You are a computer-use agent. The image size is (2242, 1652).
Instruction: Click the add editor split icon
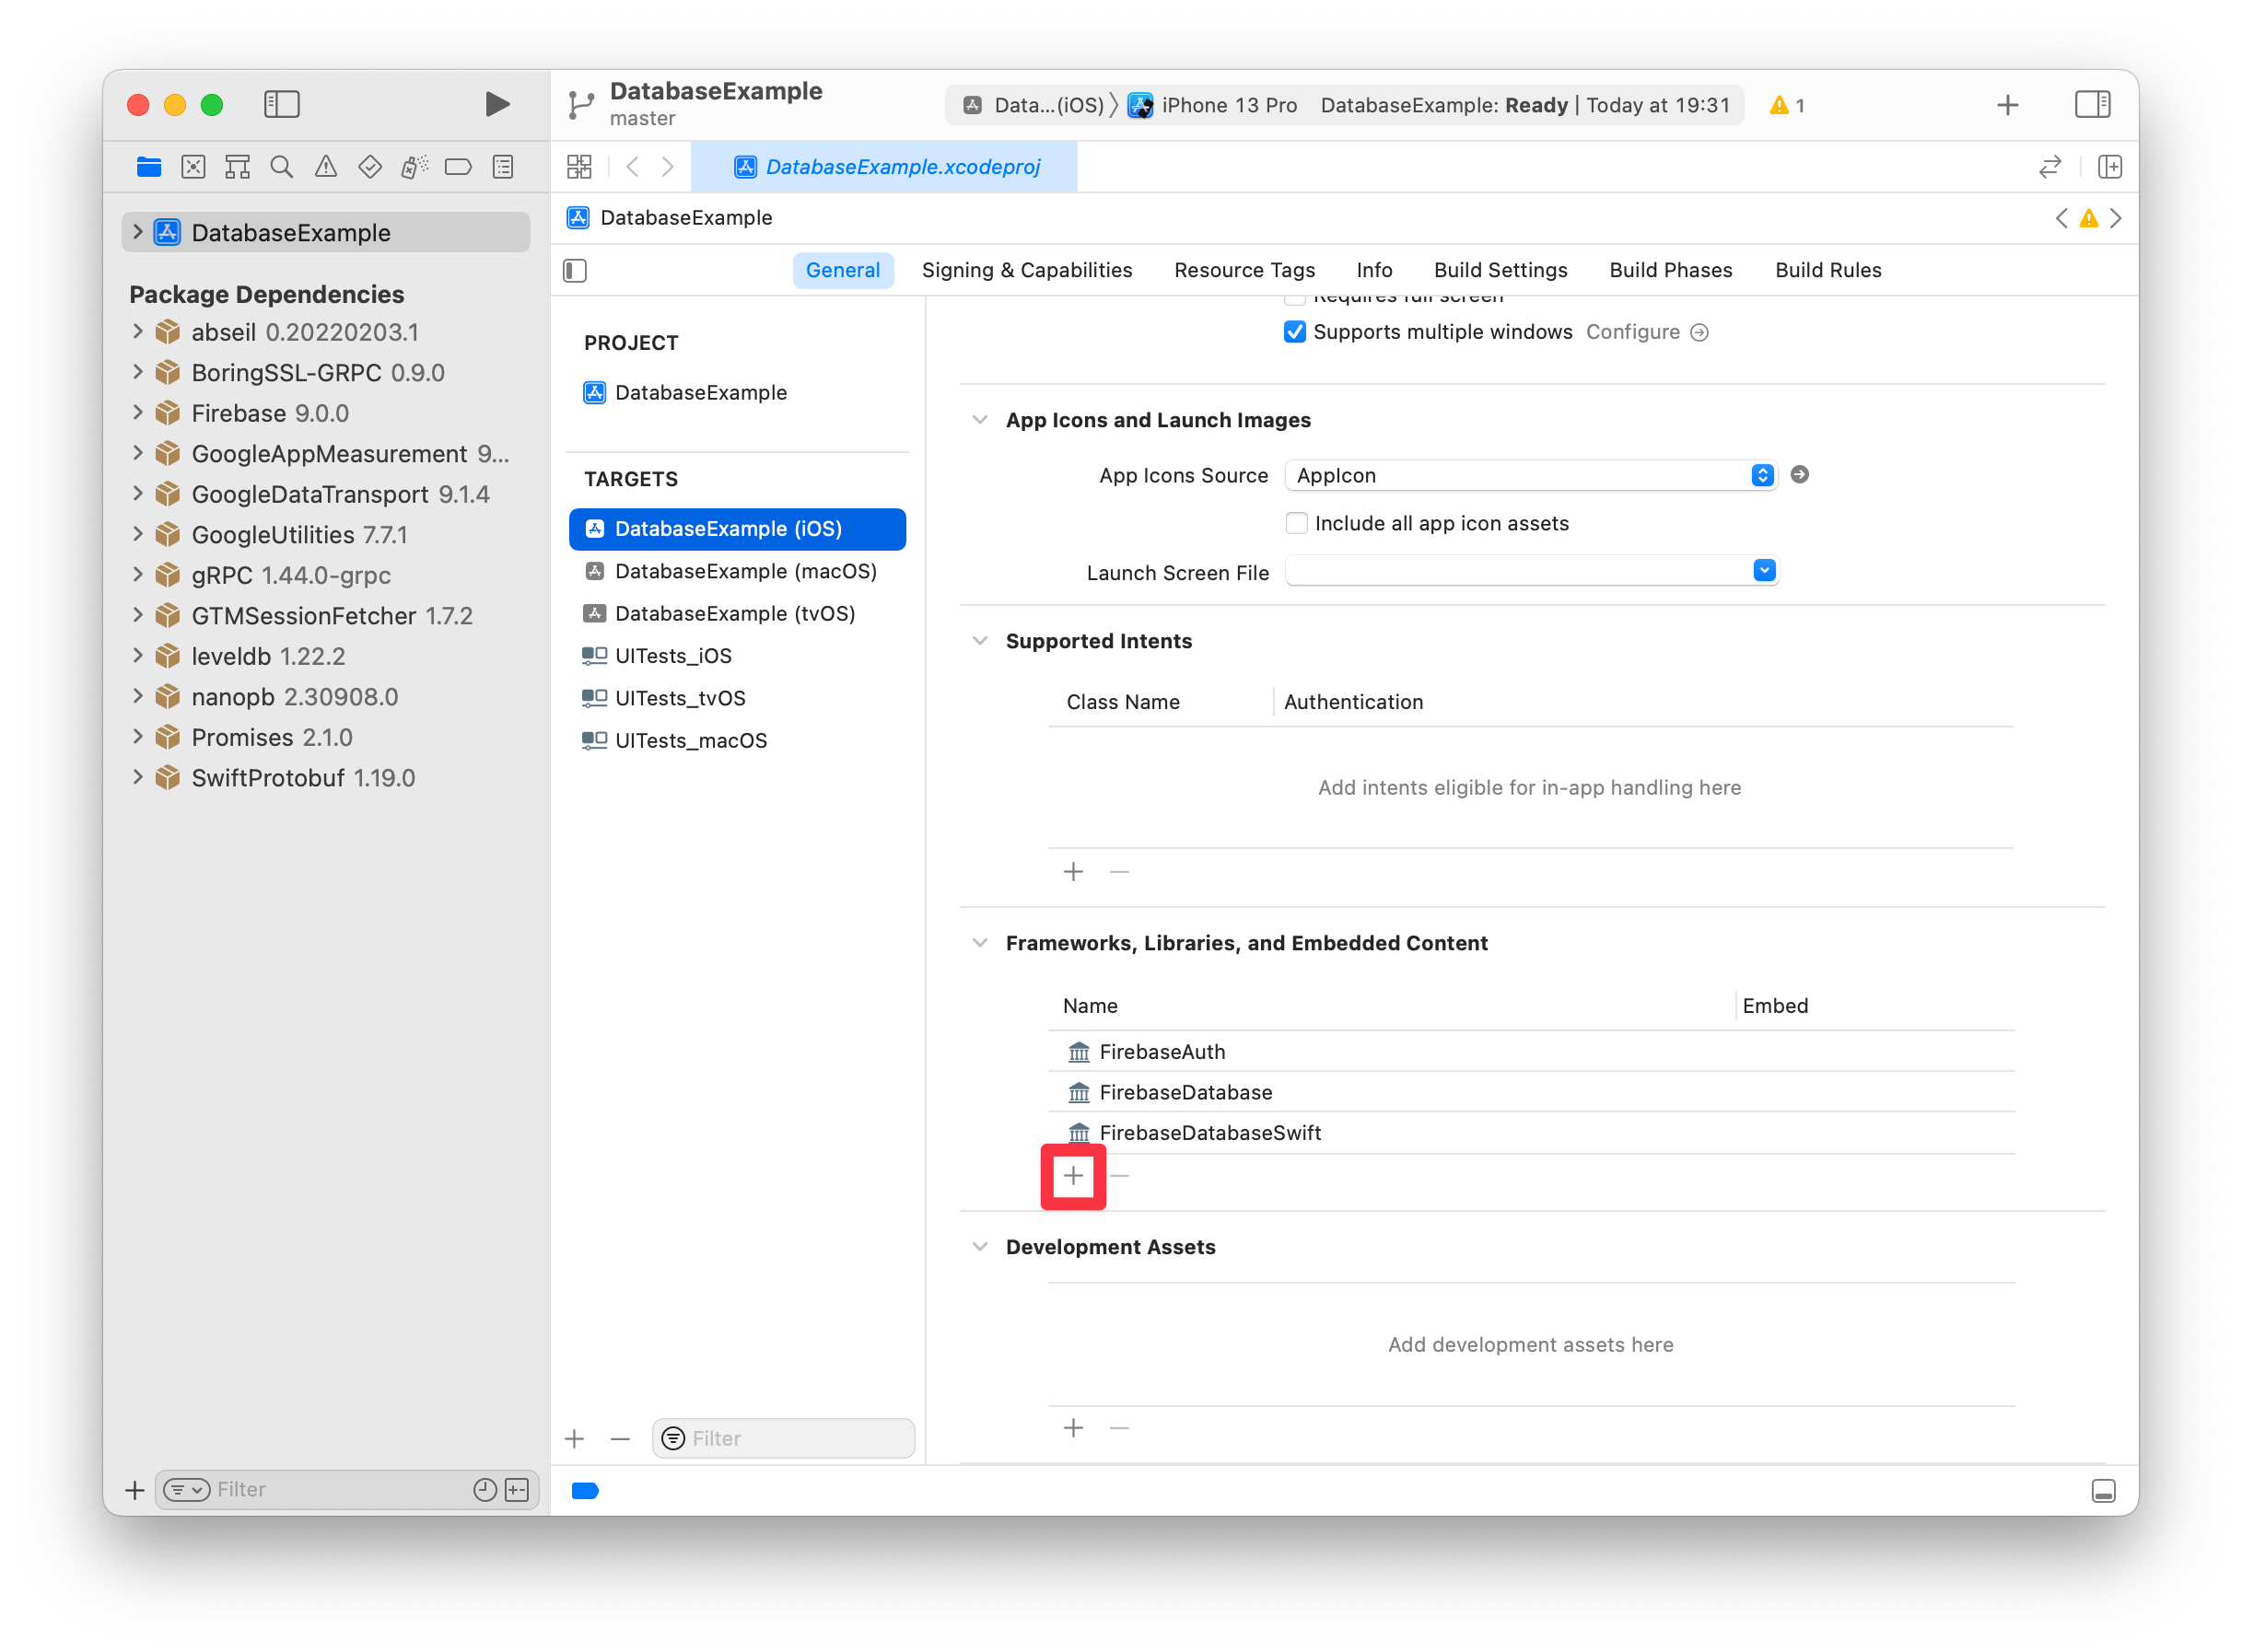[x=2109, y=167]
